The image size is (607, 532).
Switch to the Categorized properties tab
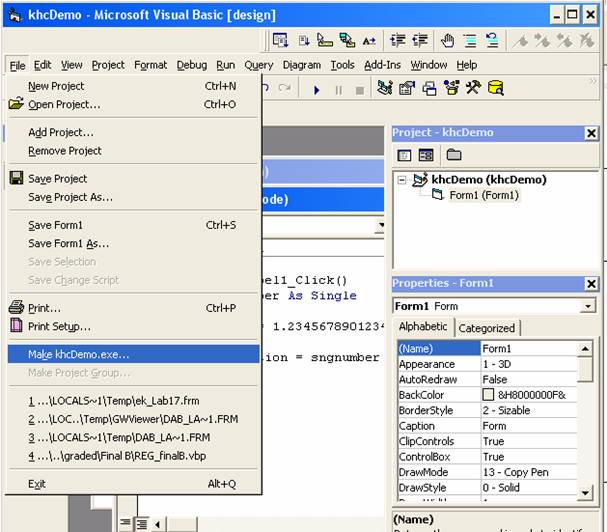(487, 328)
